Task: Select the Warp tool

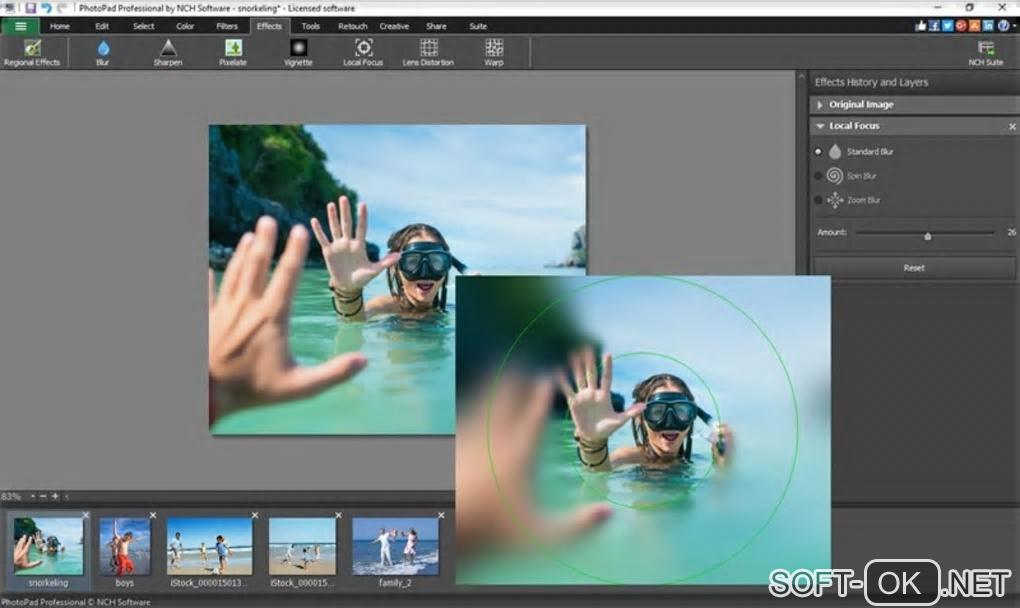Action: 494,53
